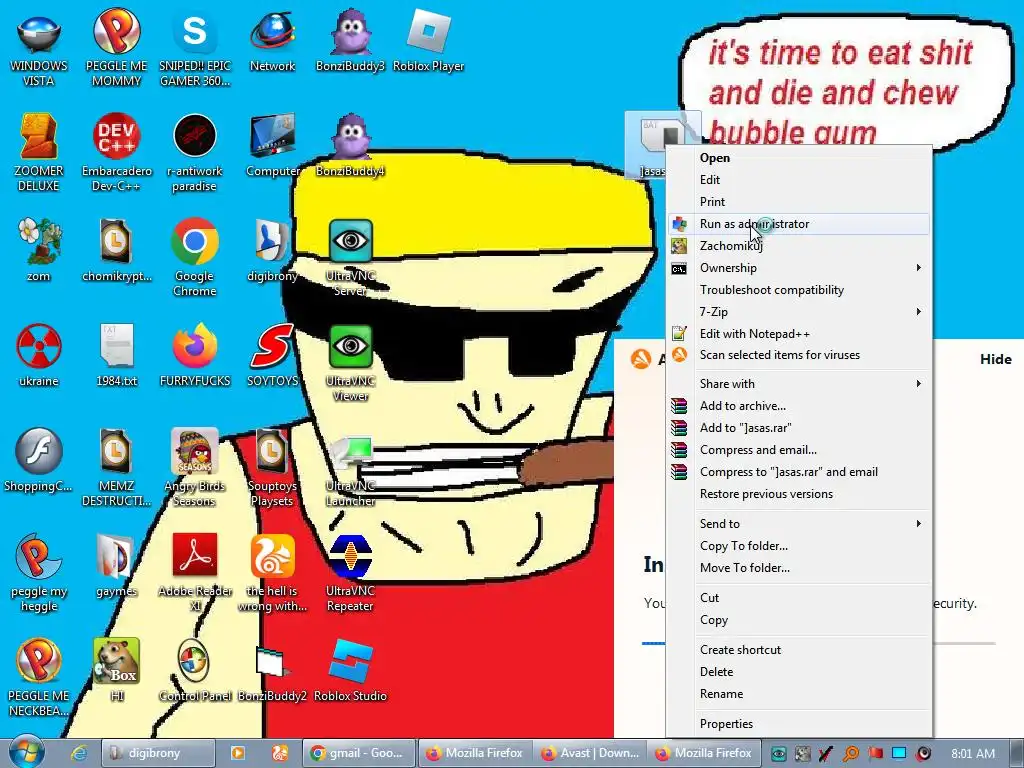Click the Show desktop strip on the taskbar

point(1016,753)
